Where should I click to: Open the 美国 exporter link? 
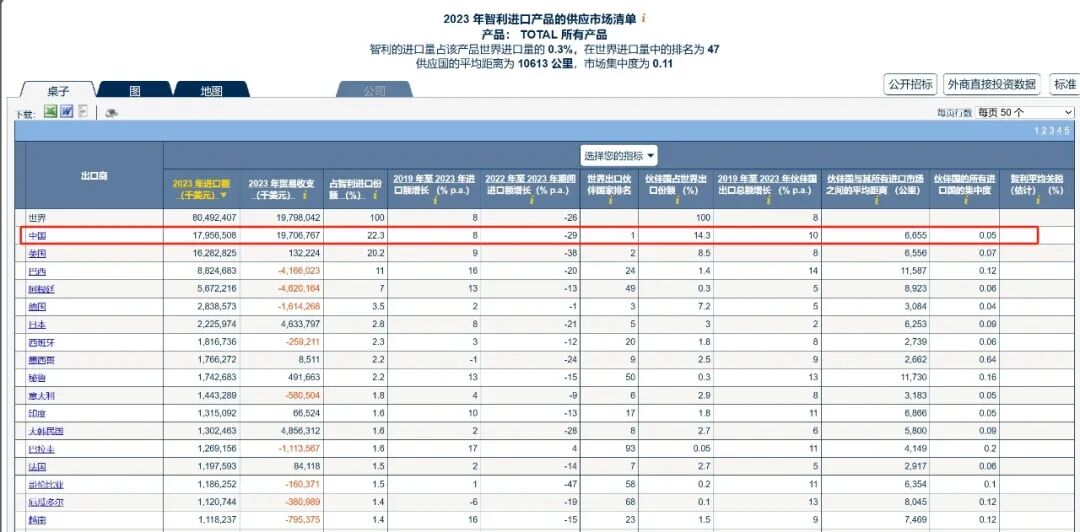(37, 254)
